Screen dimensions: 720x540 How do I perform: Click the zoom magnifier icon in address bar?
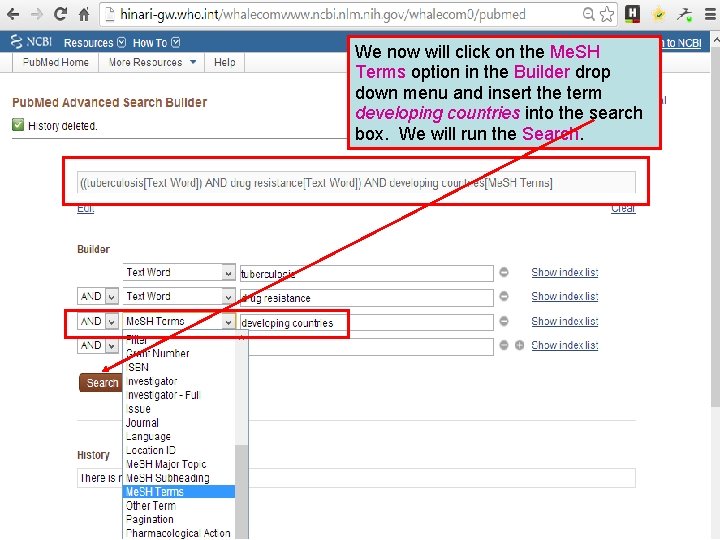(588, 14)
